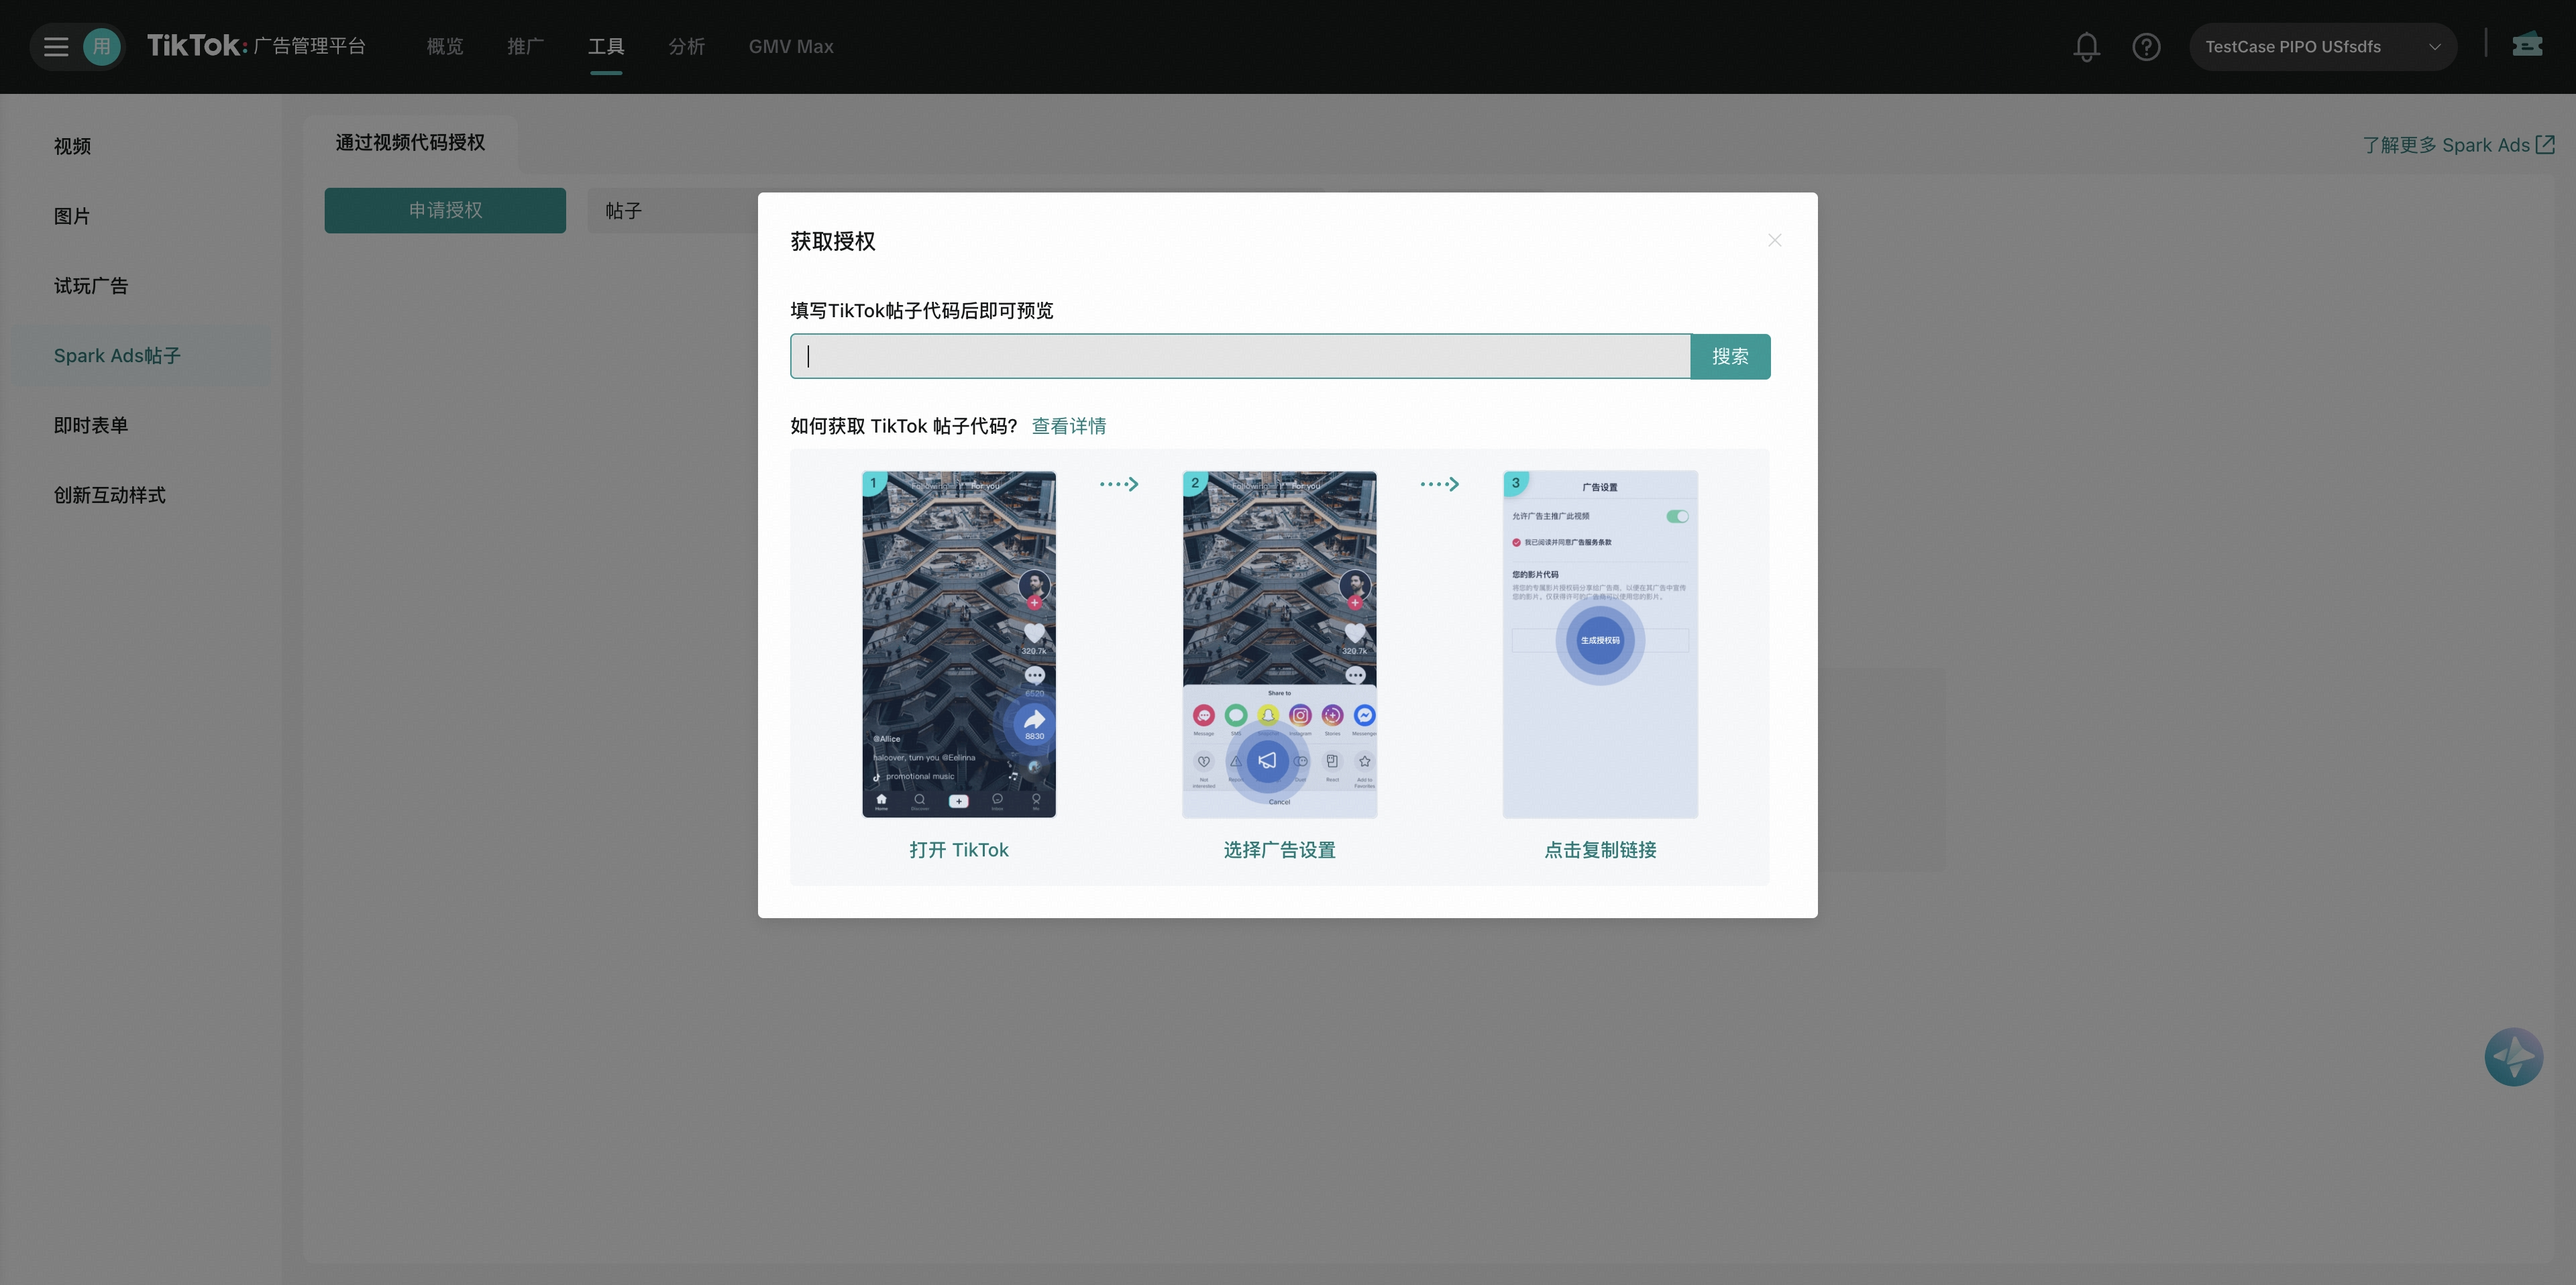Open the floating assistant star icon
The height and width of the screenshot is (1285, 2576).
coord(2513,1057)
